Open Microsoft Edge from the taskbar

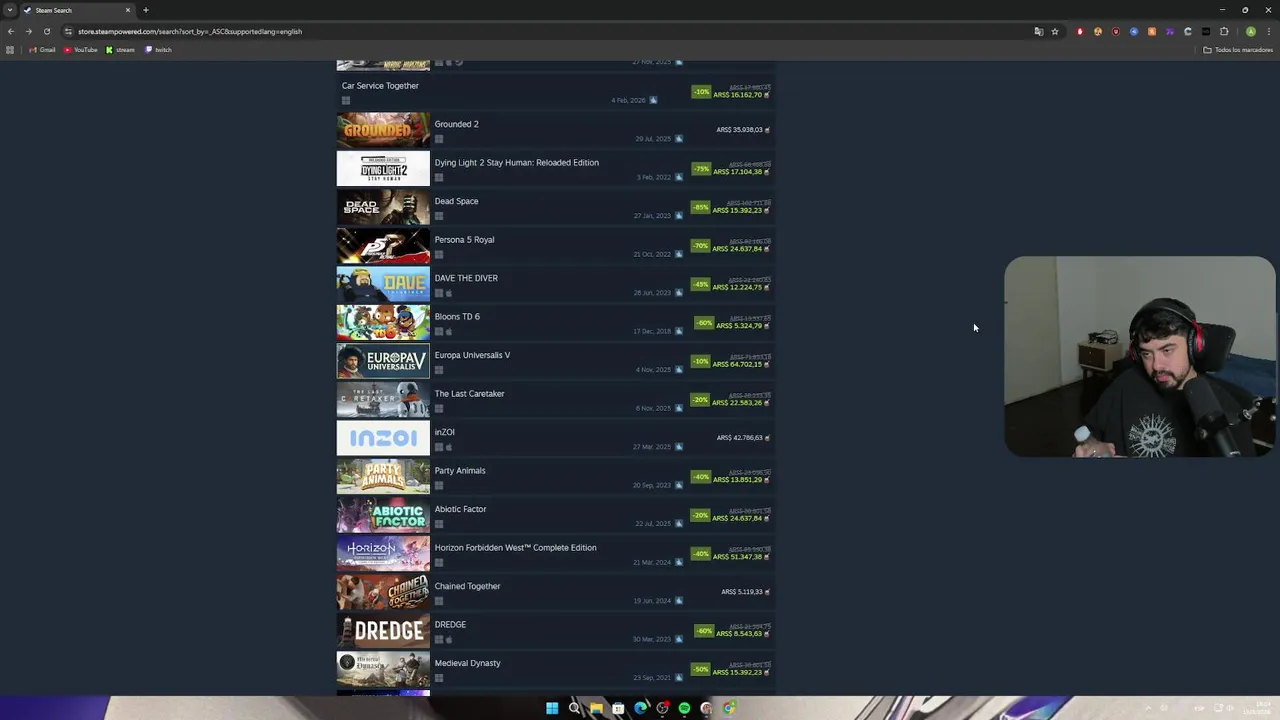coord(640,708)
